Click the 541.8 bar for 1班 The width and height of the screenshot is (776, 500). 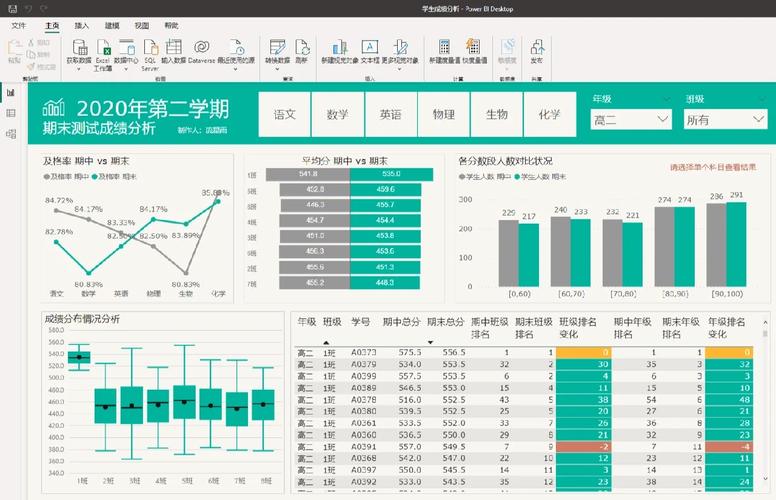(x=308, y=174)
